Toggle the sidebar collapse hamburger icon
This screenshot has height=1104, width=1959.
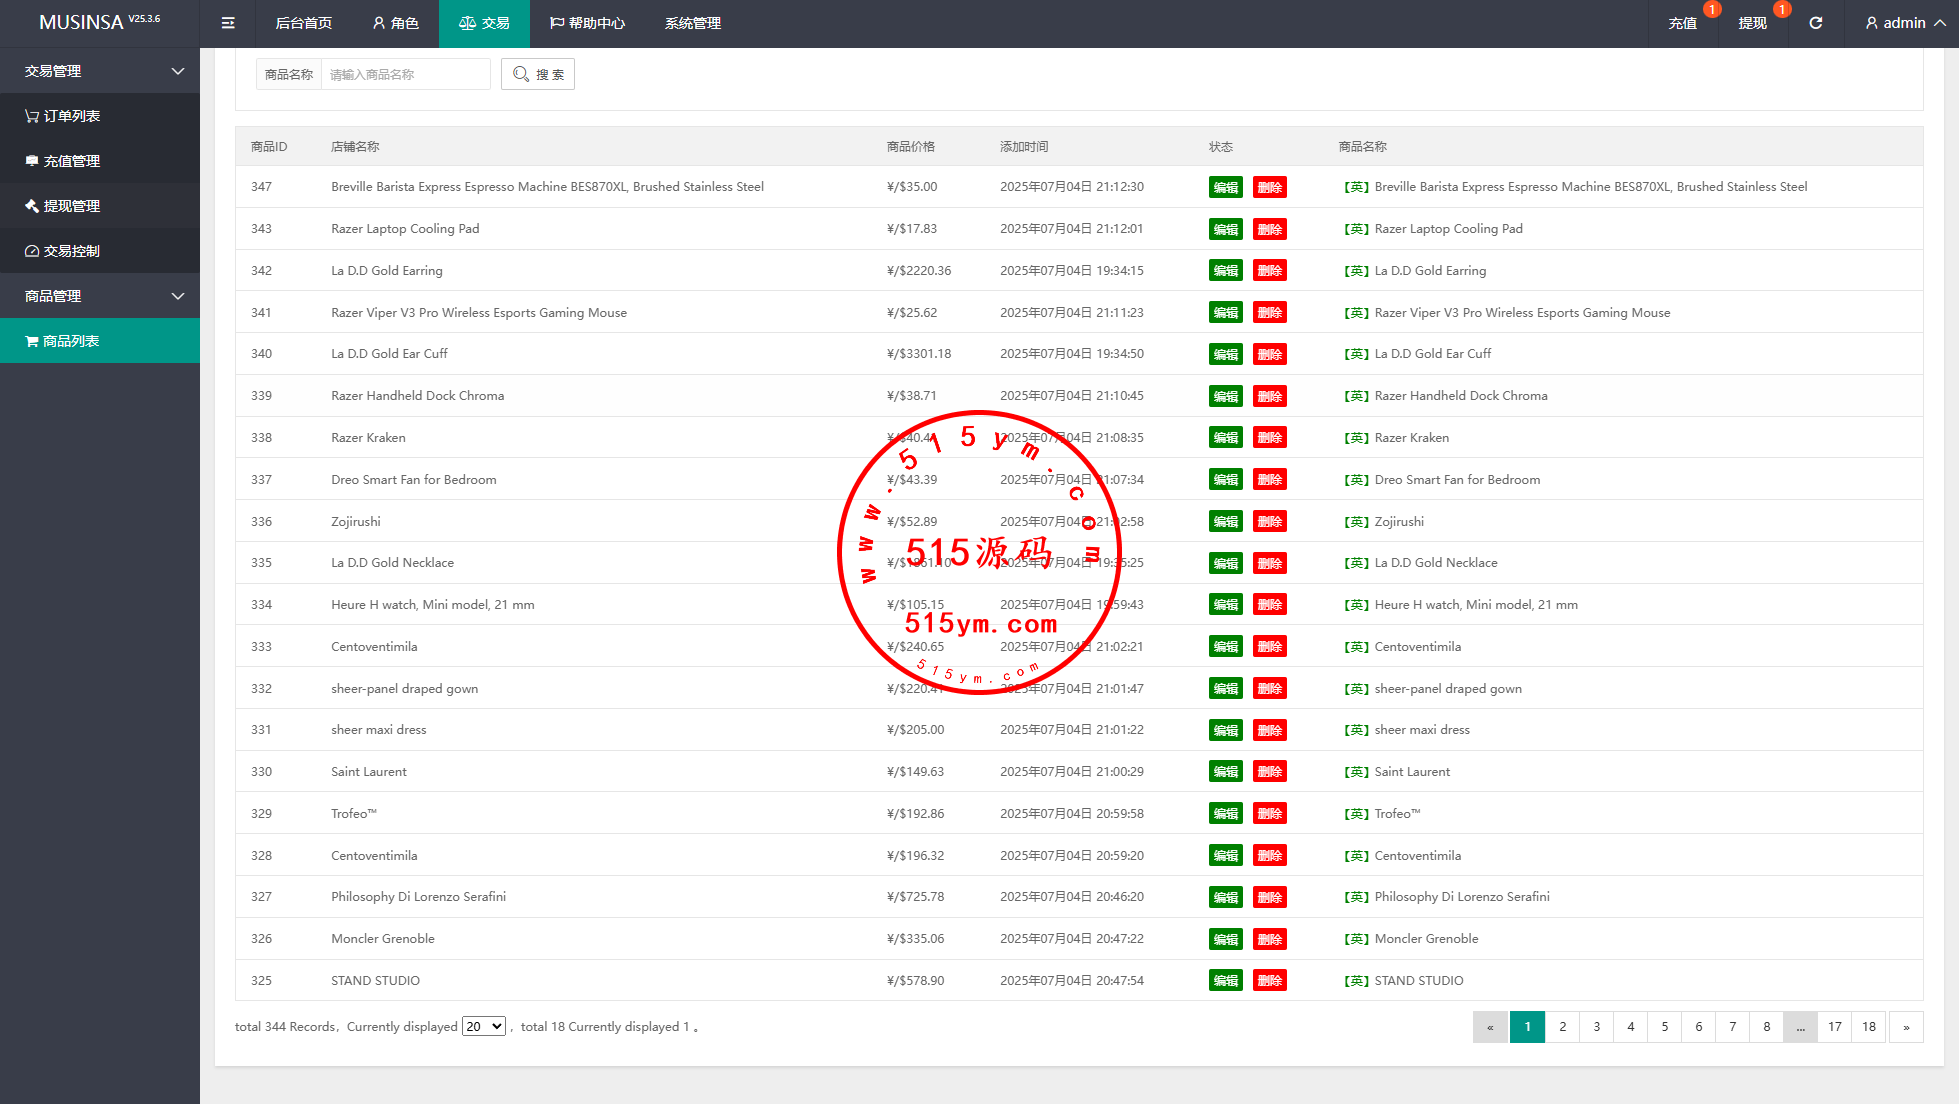point(228,23)
